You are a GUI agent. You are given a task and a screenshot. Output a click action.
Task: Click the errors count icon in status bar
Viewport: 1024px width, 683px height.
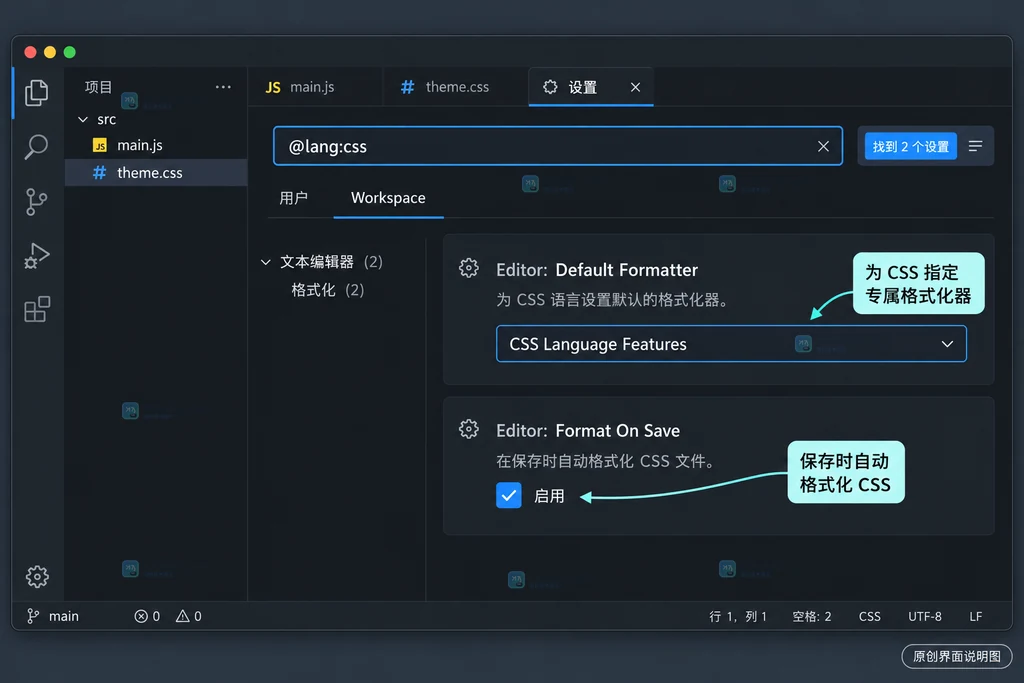click(141, 616)
